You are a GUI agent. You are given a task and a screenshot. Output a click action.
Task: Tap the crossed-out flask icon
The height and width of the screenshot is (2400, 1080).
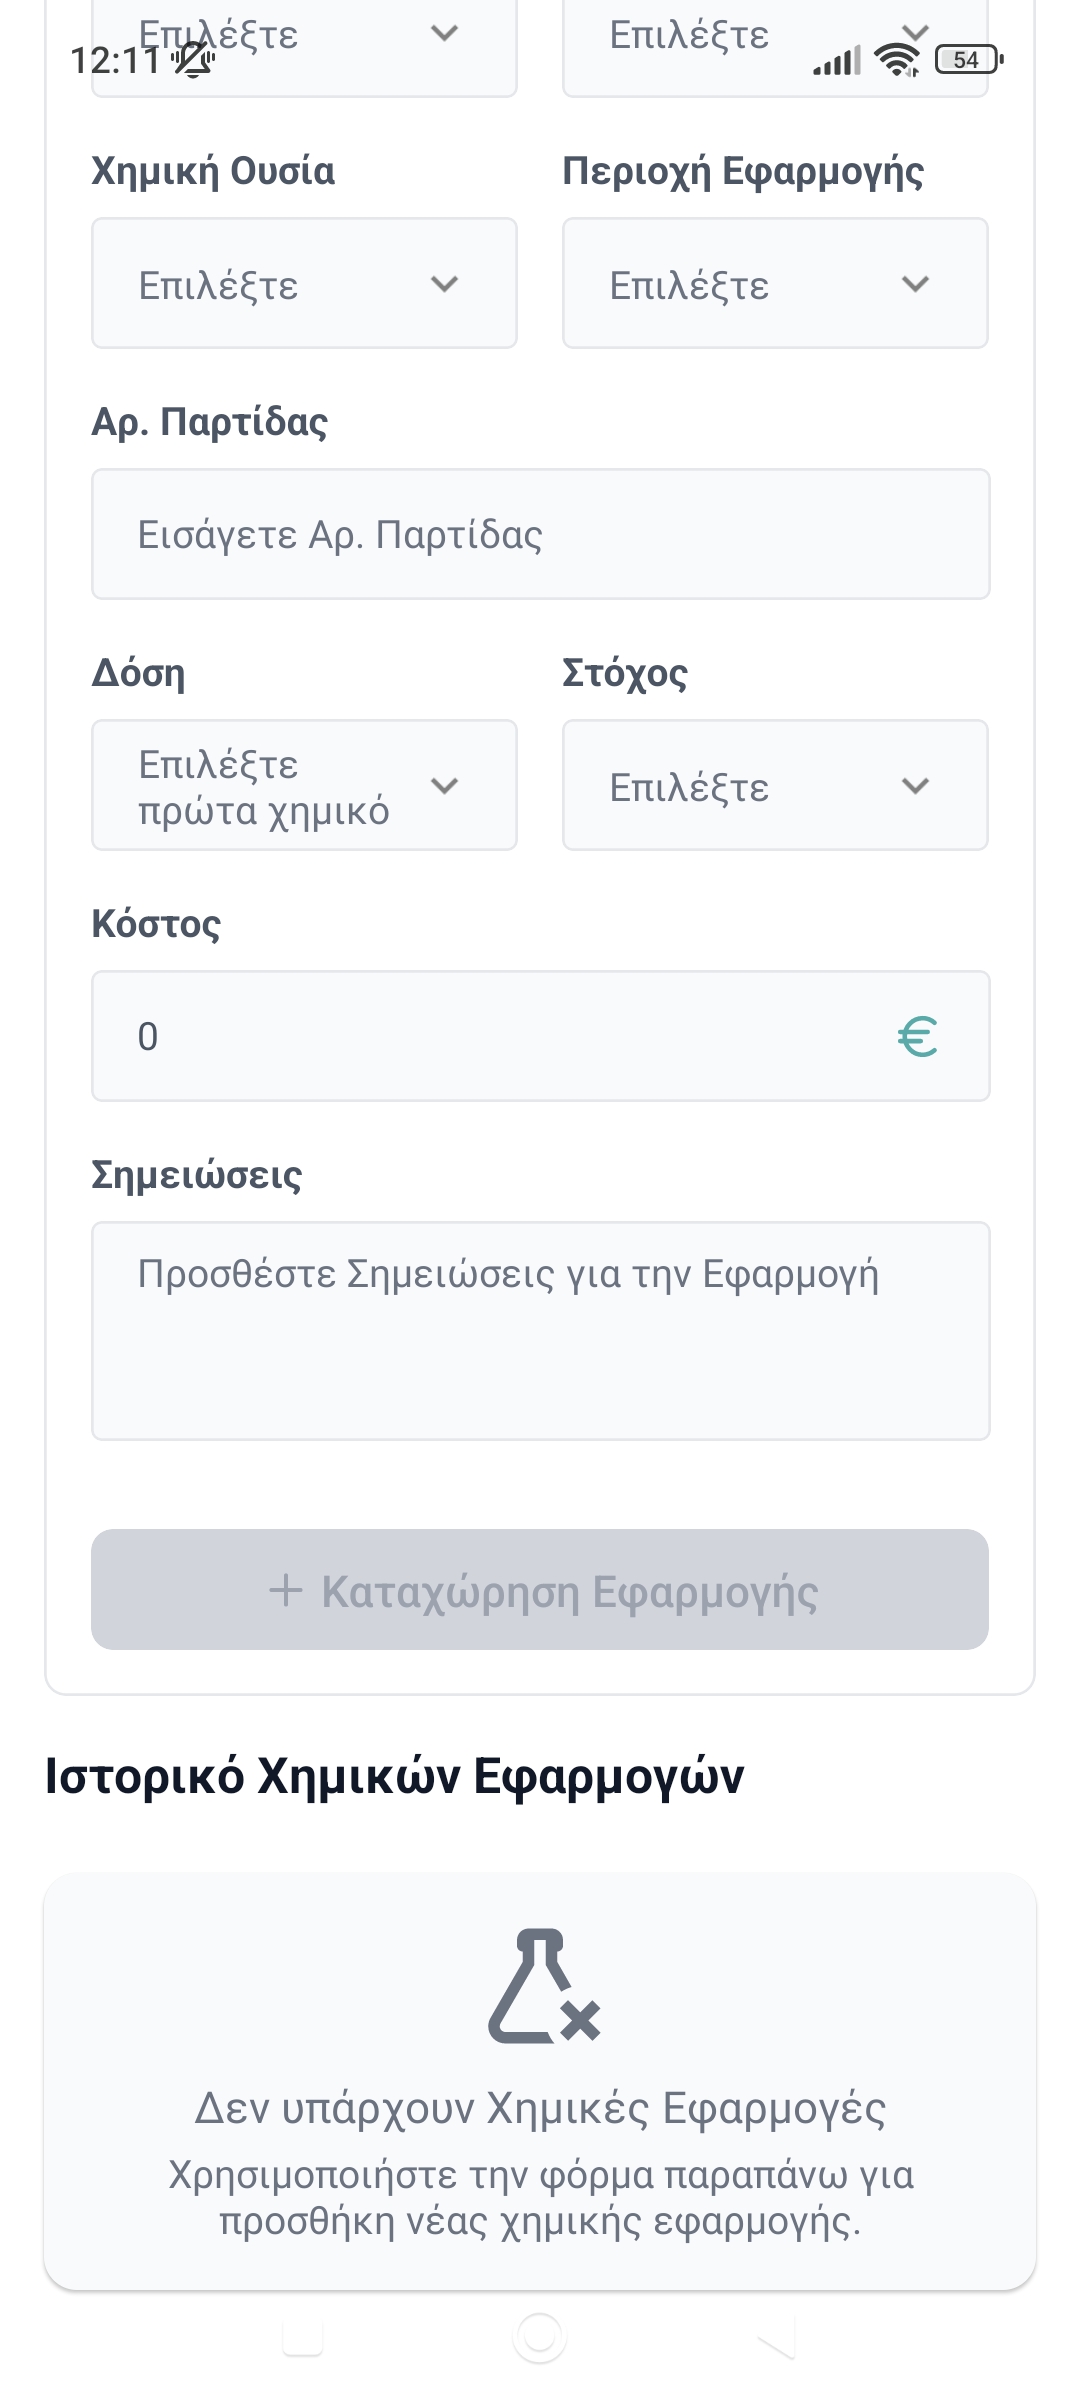[x=543, y=1986]
